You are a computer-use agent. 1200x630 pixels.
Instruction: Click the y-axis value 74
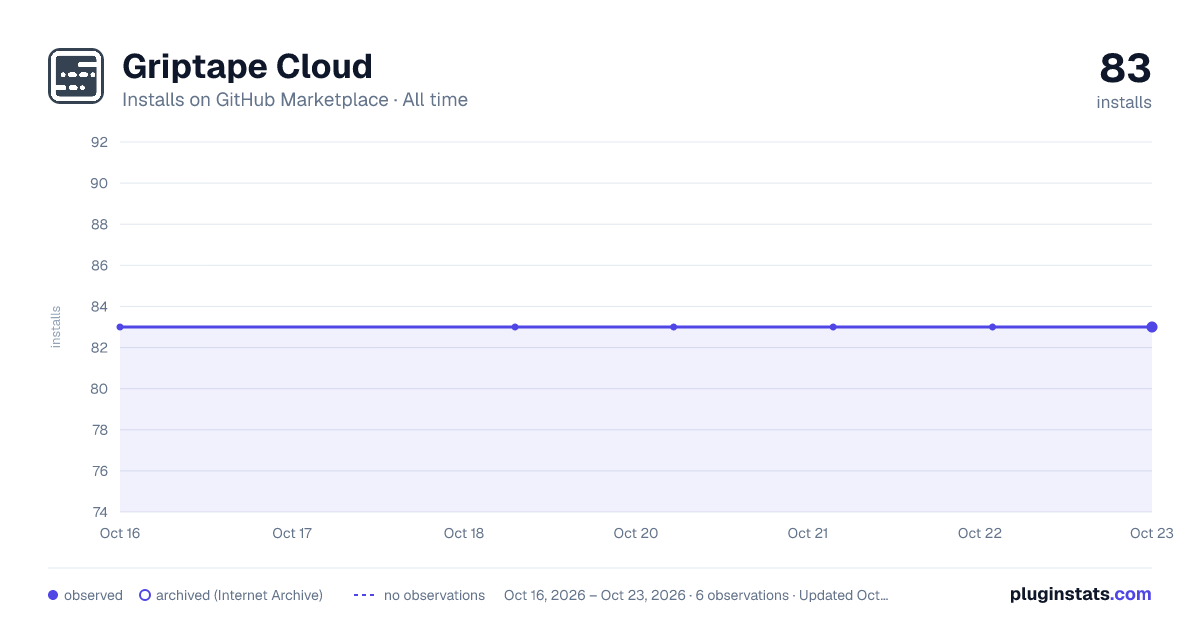(x=99, y=511)
